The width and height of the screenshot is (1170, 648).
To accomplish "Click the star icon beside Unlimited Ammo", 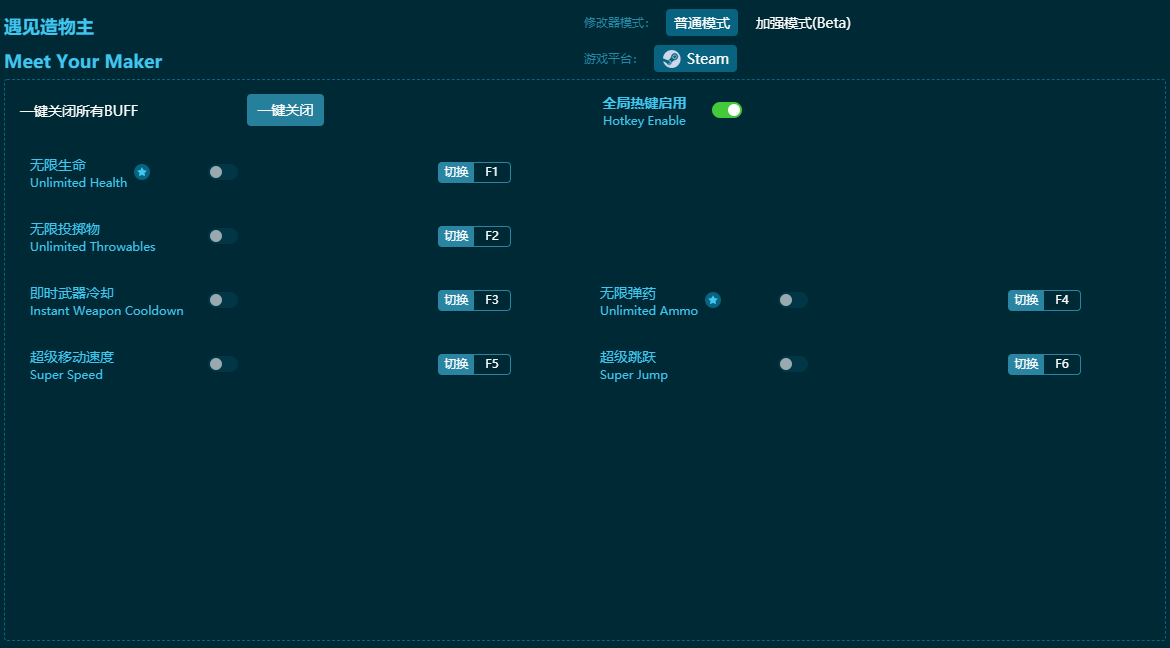I will tap(713, 300).
